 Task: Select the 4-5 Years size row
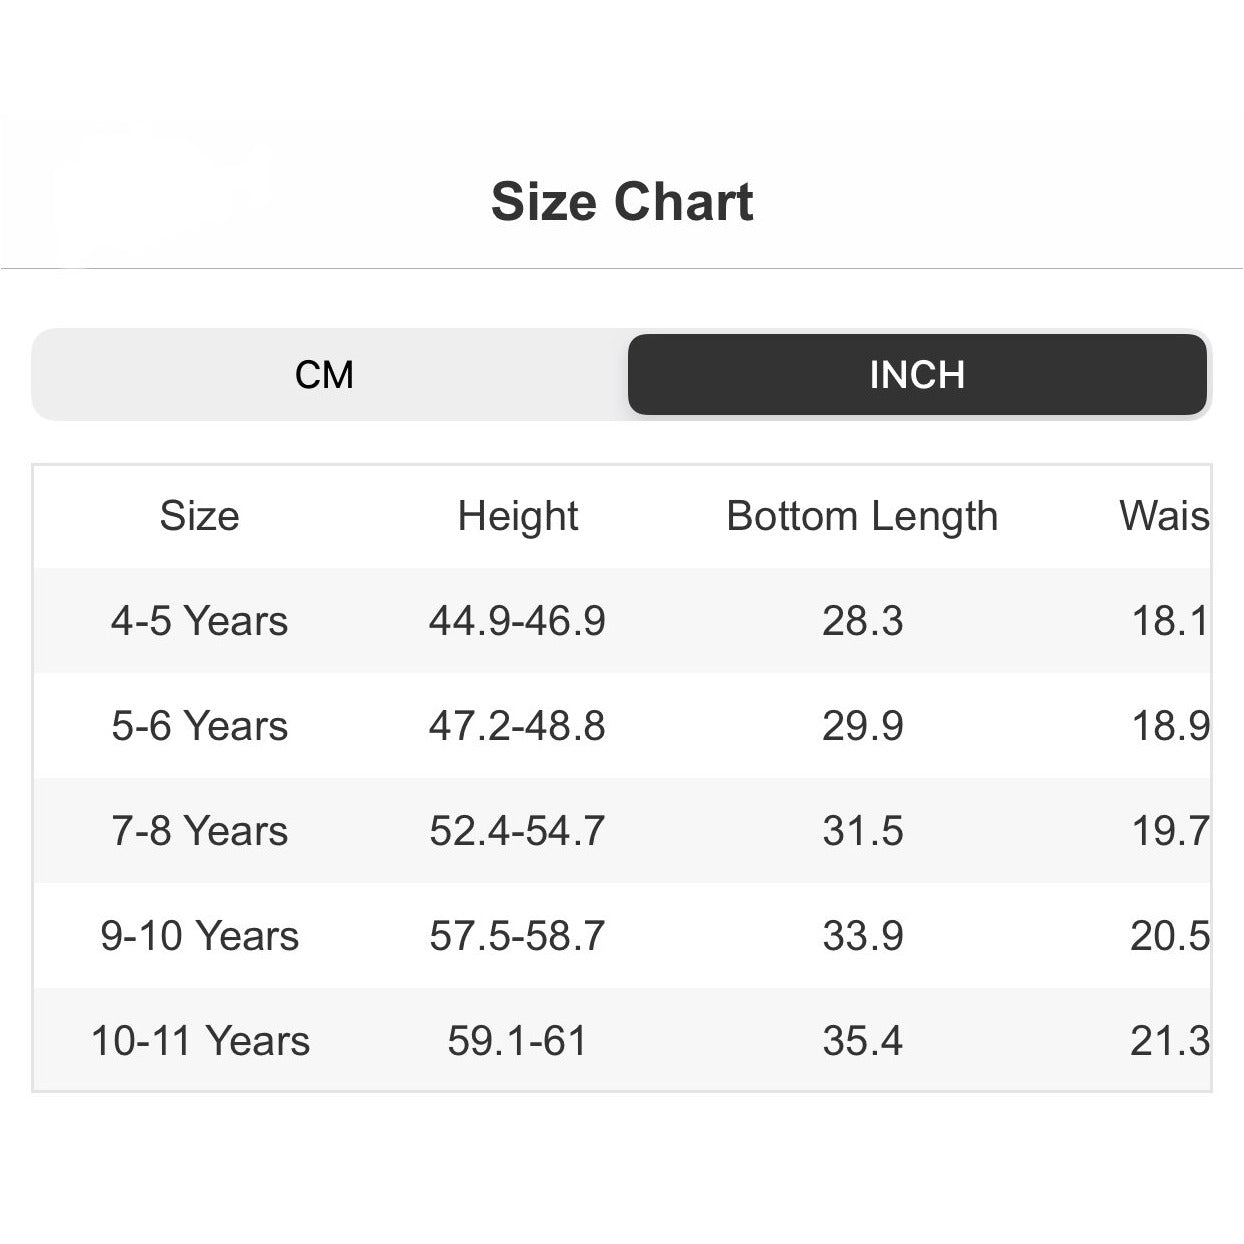pos(199,621)
